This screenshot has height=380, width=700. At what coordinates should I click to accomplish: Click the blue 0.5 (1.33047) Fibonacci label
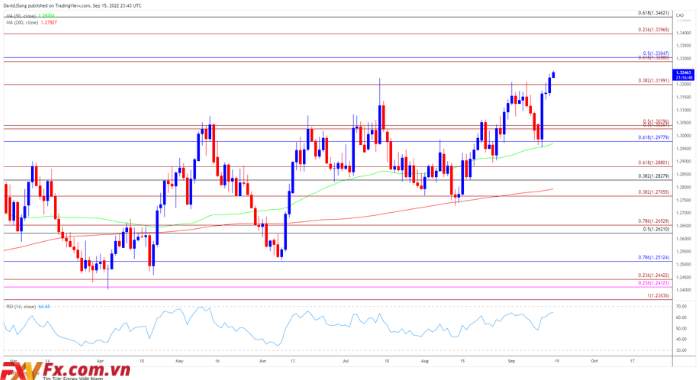coord(656,53)
